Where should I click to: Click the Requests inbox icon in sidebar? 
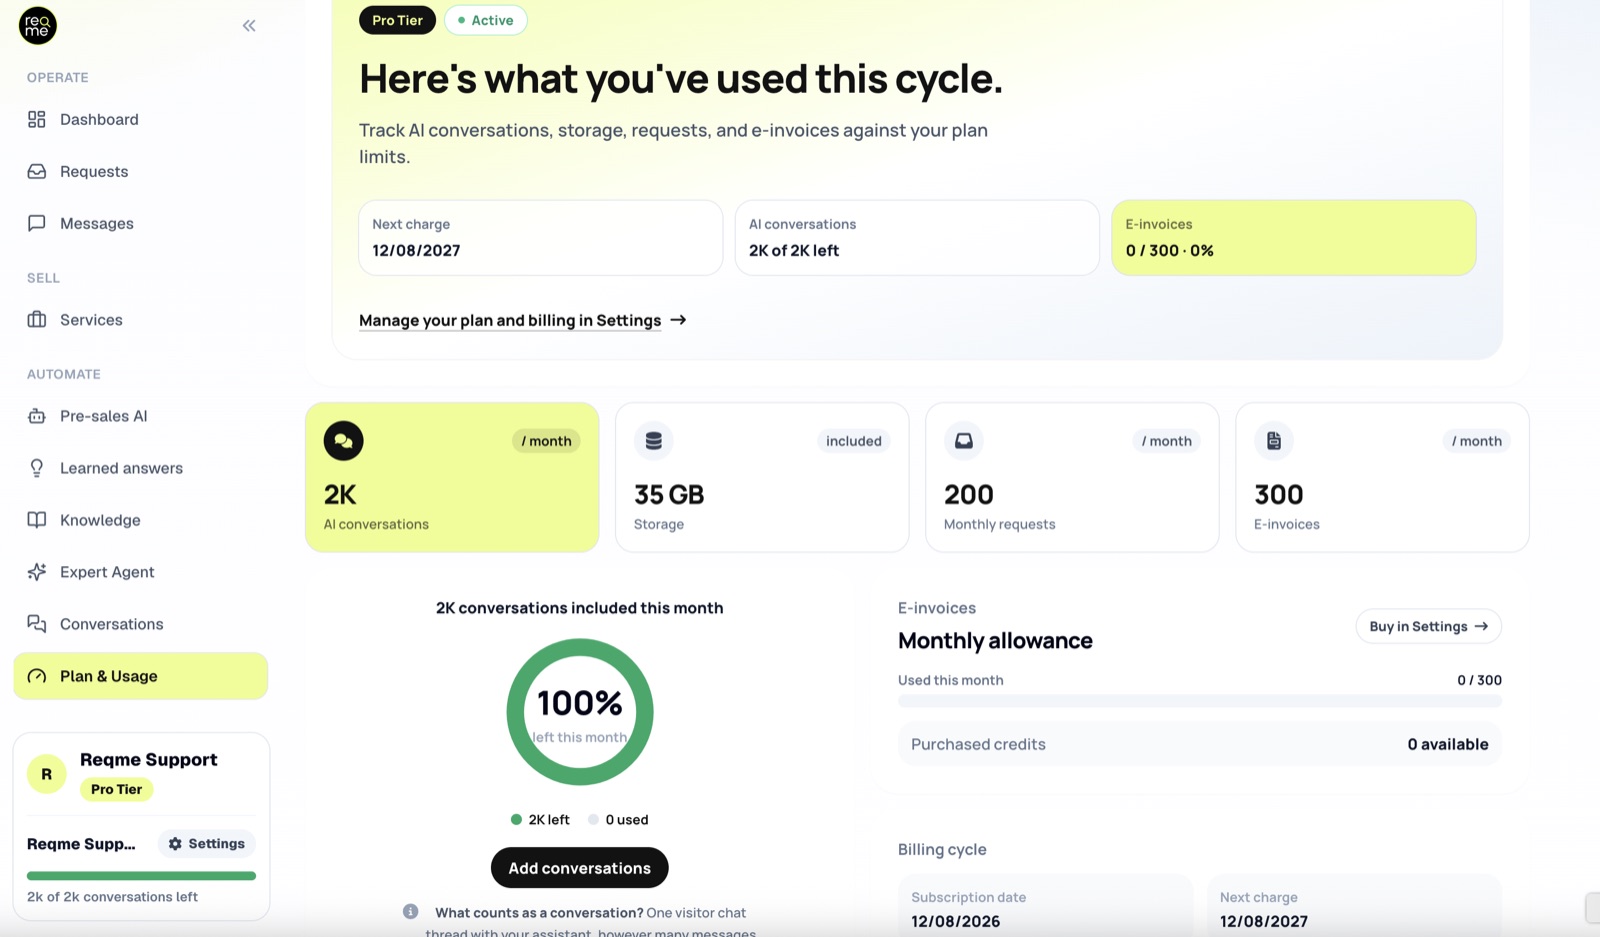37,171
